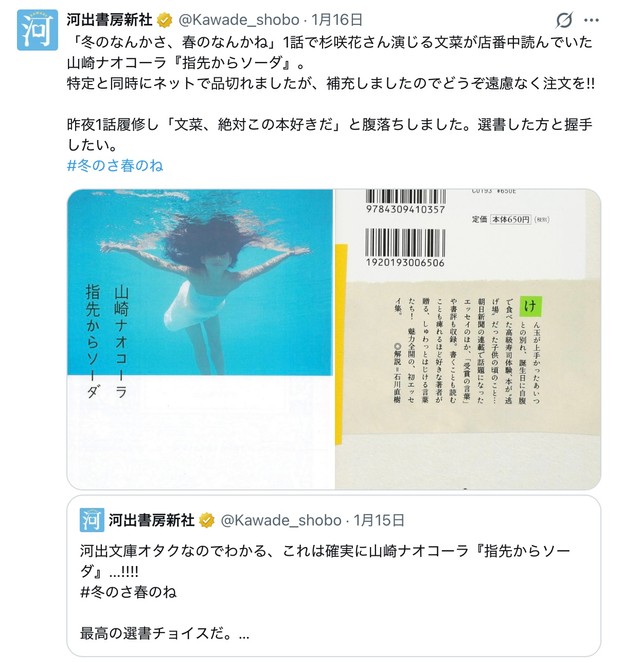Click verified badge in the quoted tweet
The image size is (640, 663).
[x=207, y=520]
